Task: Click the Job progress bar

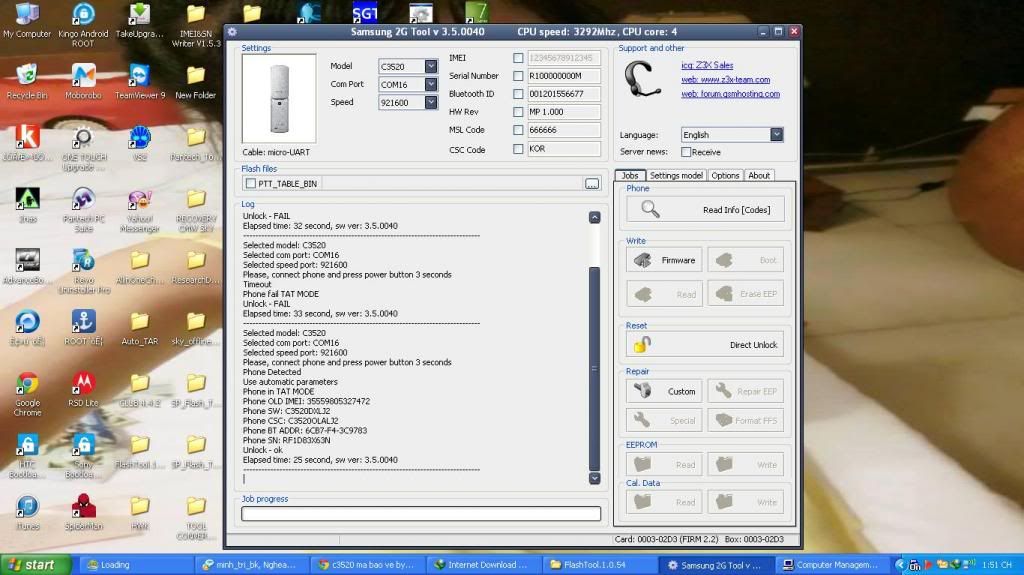Action: point(421,514)
